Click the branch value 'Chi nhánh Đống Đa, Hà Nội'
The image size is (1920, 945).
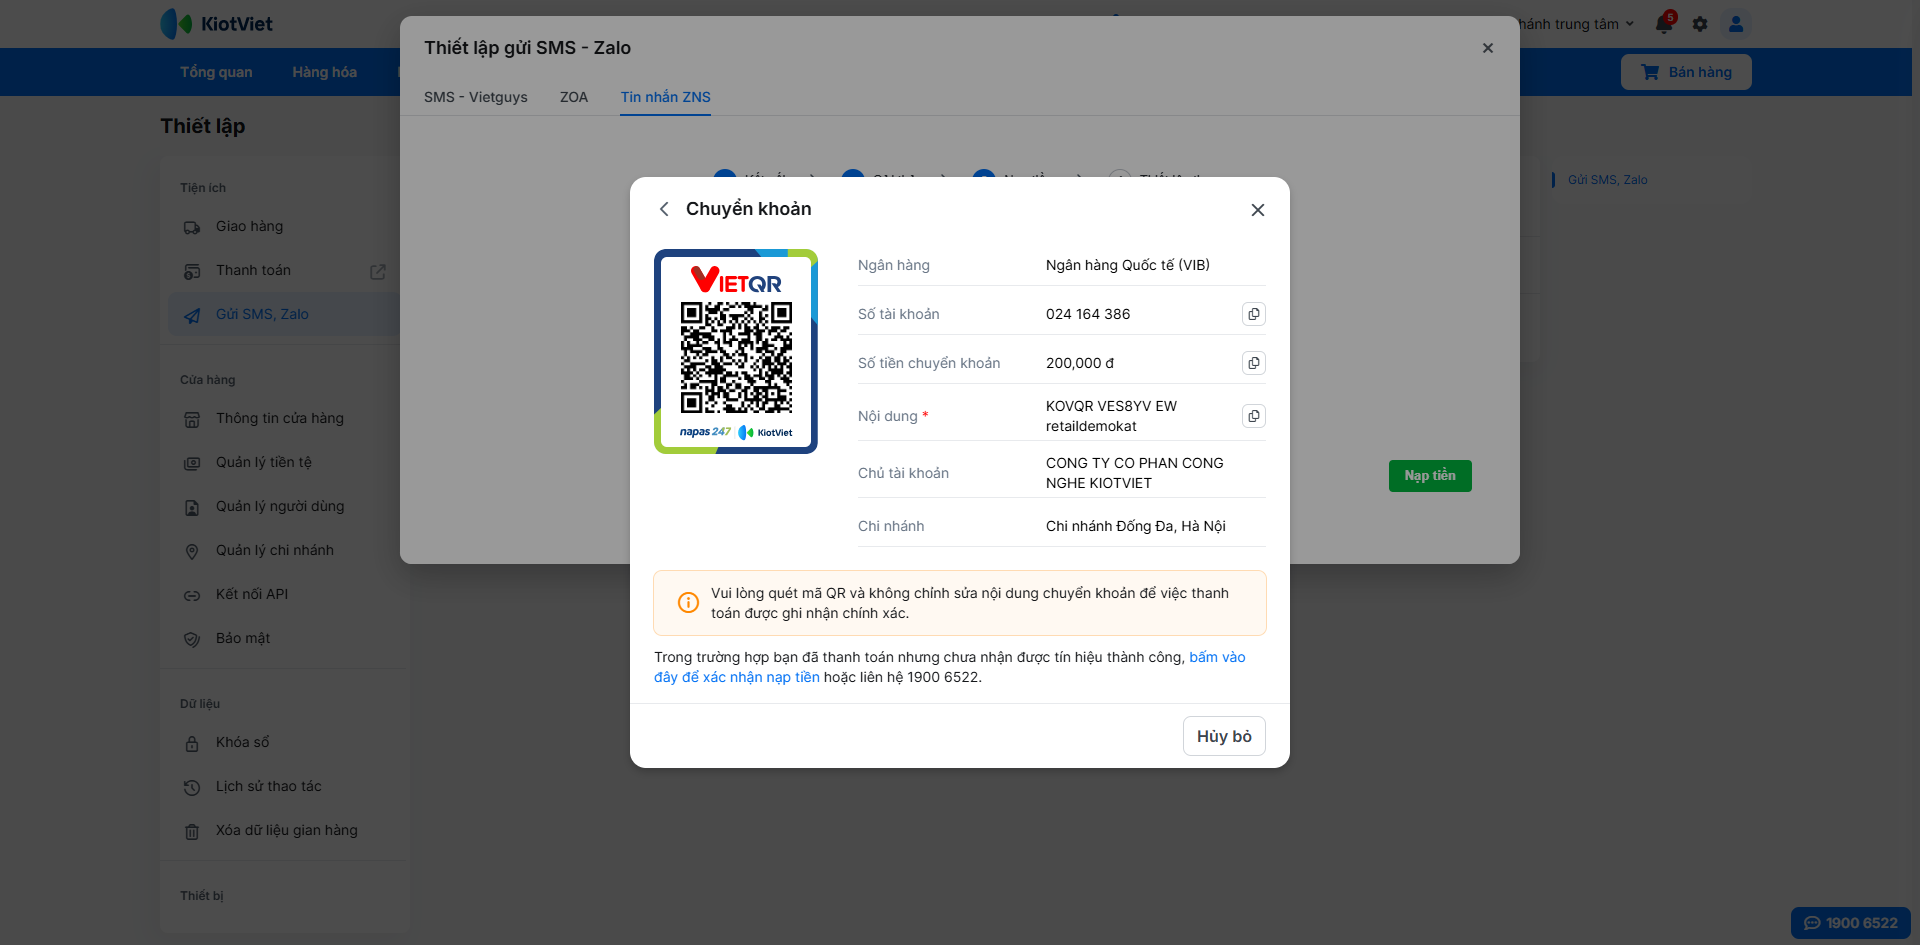click(x=1136, y=526)
